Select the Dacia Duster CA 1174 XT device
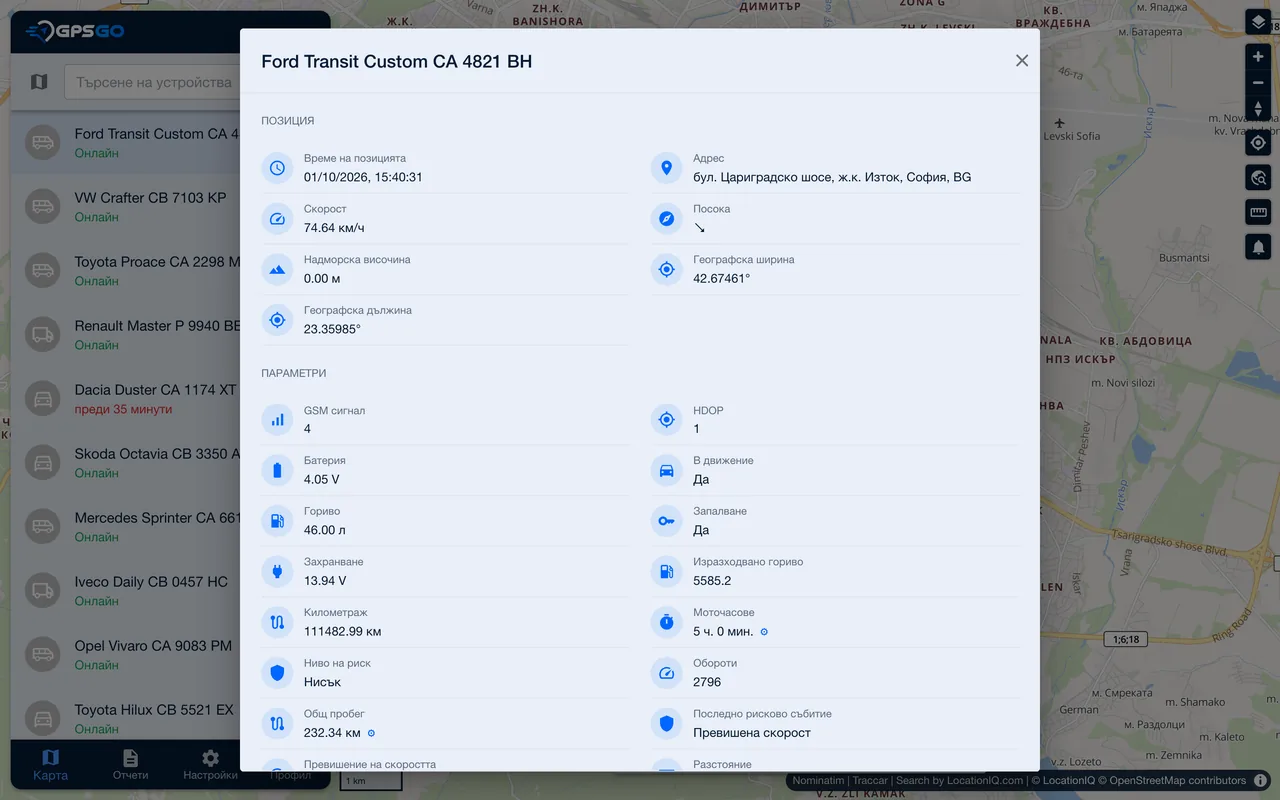Viewport: 1280px width, 800px height. 125,398
